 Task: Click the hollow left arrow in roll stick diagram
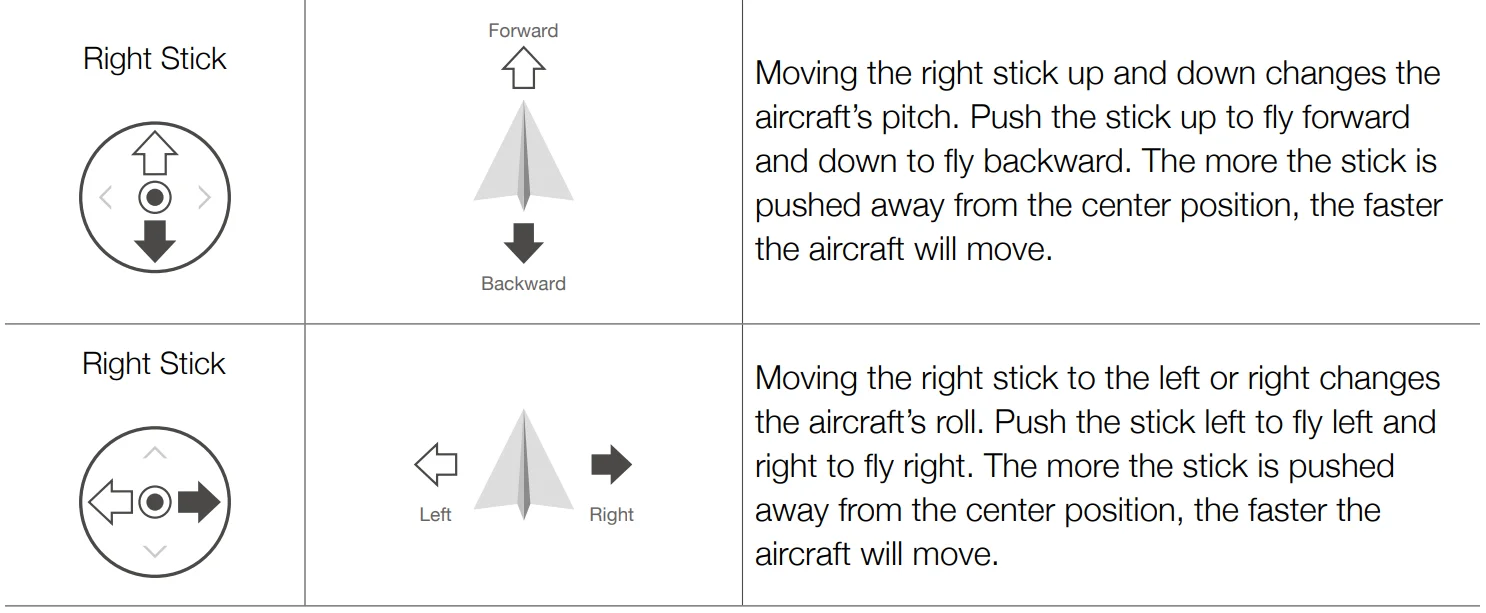pyautogui.click(x=110, y=502)
